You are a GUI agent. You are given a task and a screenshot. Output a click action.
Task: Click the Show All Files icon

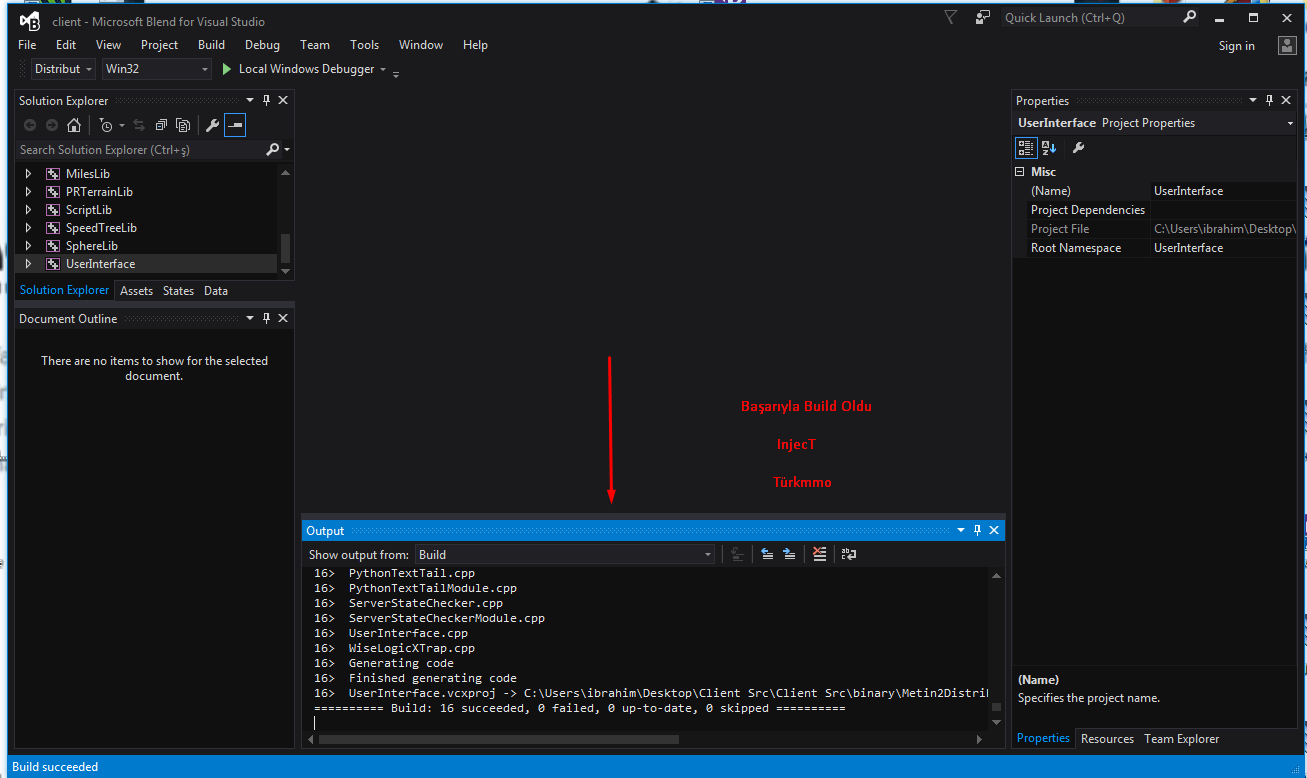183,125
